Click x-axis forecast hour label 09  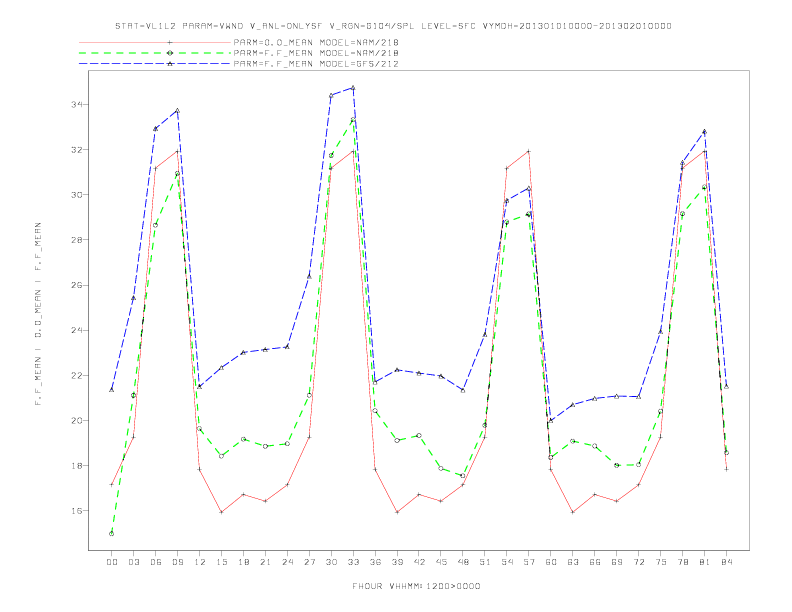pyautogui.click(x=177, y=562)
